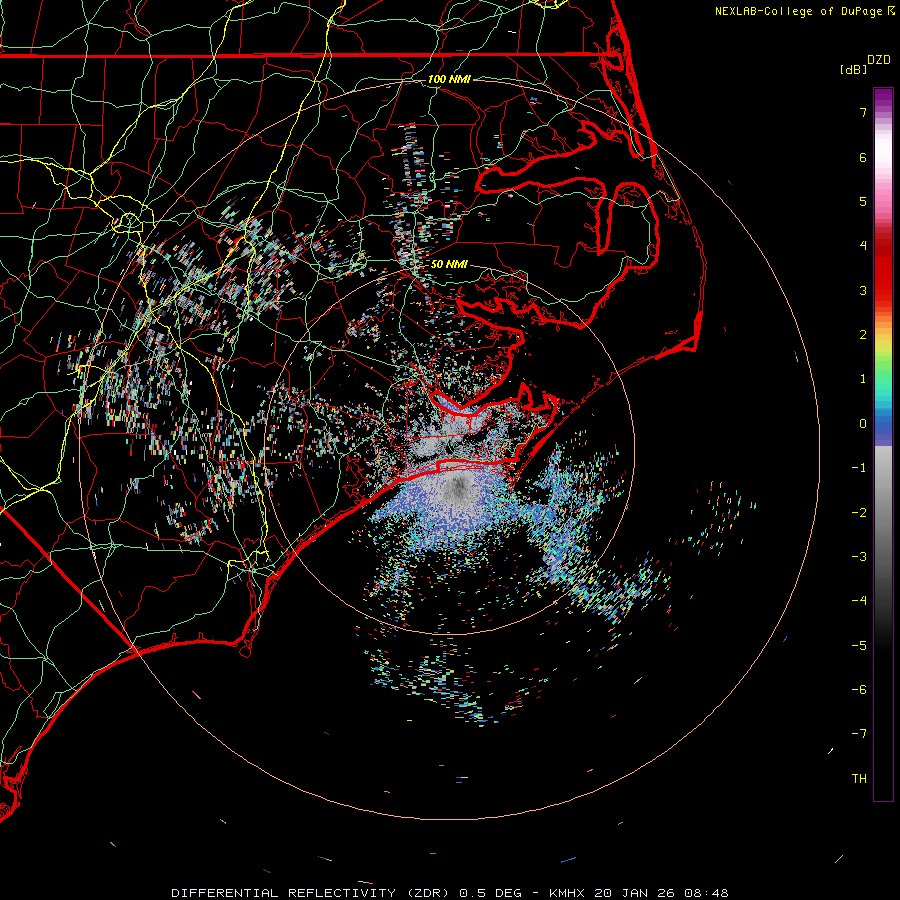Click the legend value 5

point(863,201)
